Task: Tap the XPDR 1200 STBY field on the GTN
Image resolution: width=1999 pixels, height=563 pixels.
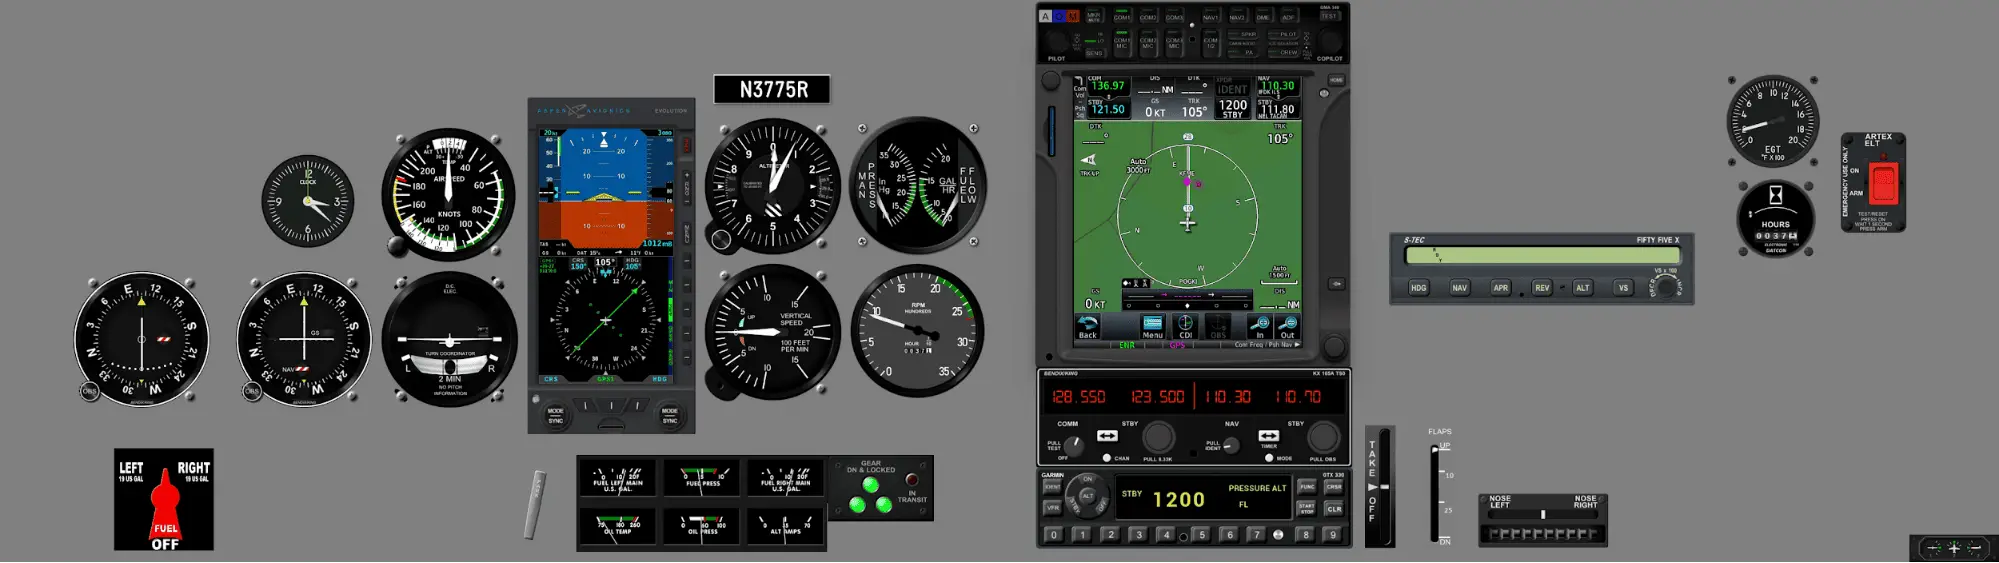Action: pos(1233,108)
